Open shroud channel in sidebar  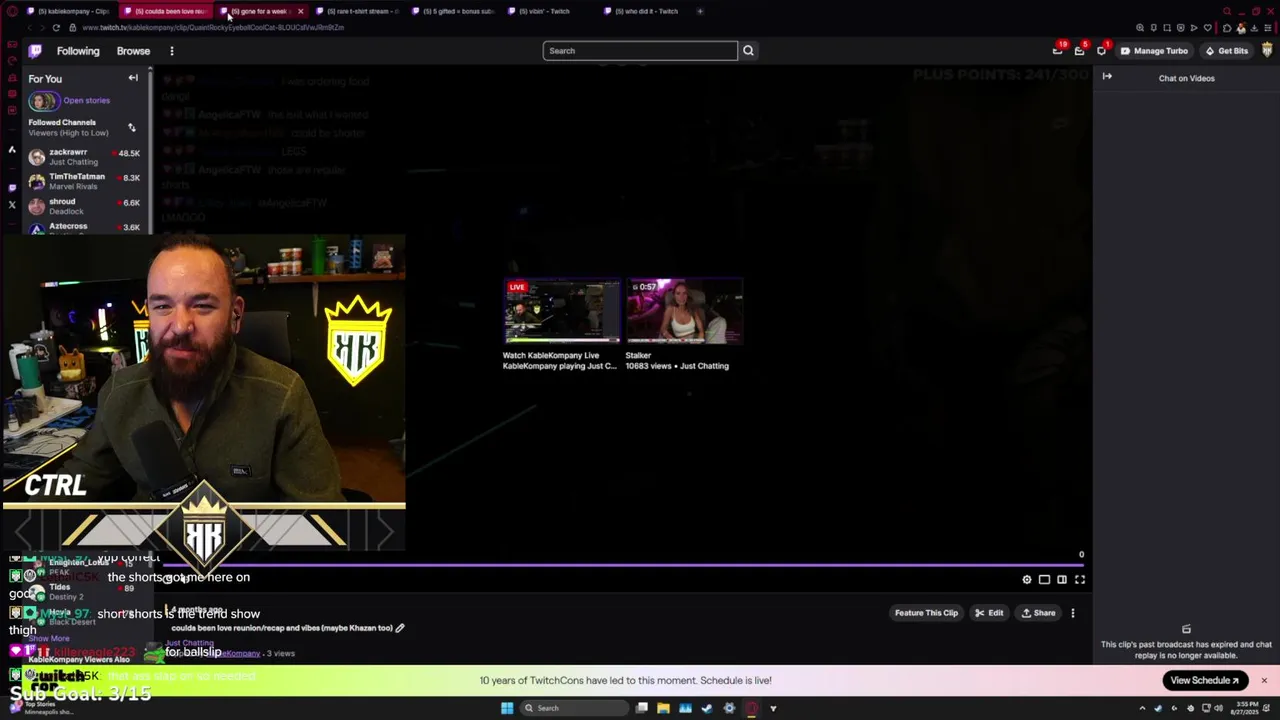coord(85,206)
